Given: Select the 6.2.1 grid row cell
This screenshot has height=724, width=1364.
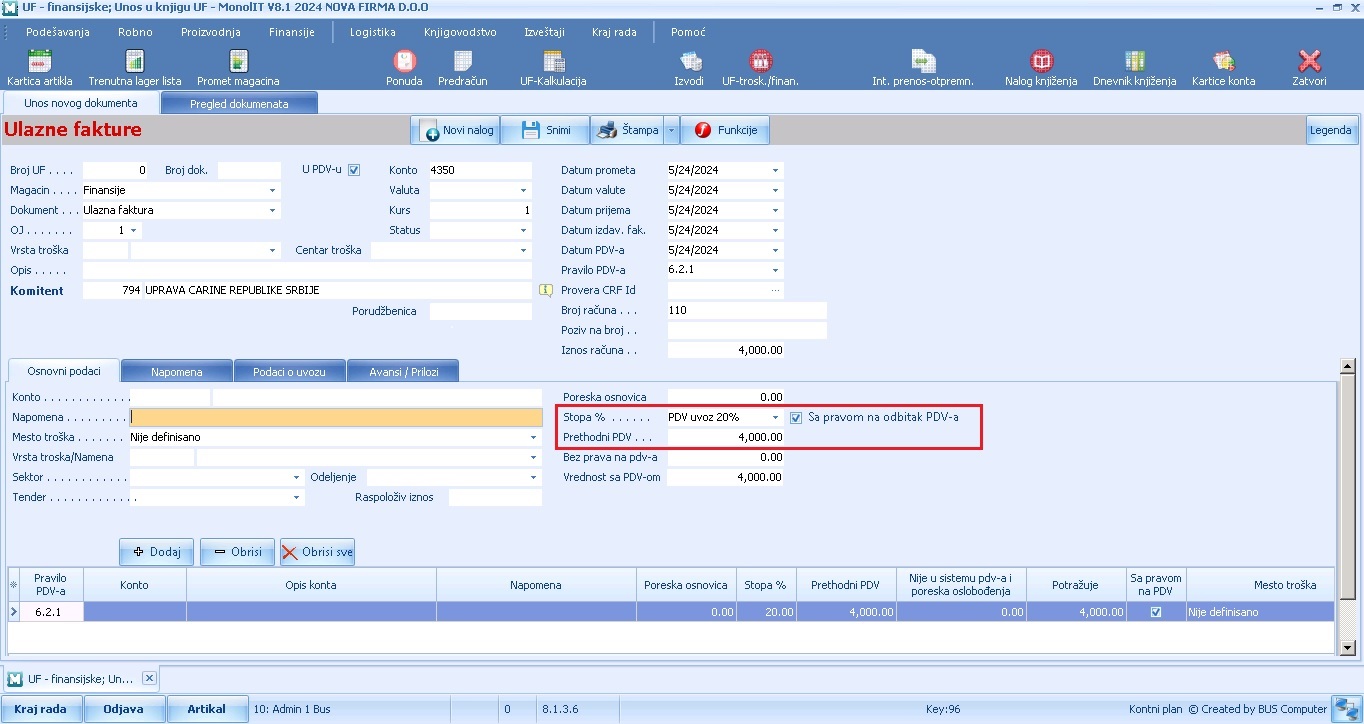Looking at the screenshot, I should coord(49,612).
